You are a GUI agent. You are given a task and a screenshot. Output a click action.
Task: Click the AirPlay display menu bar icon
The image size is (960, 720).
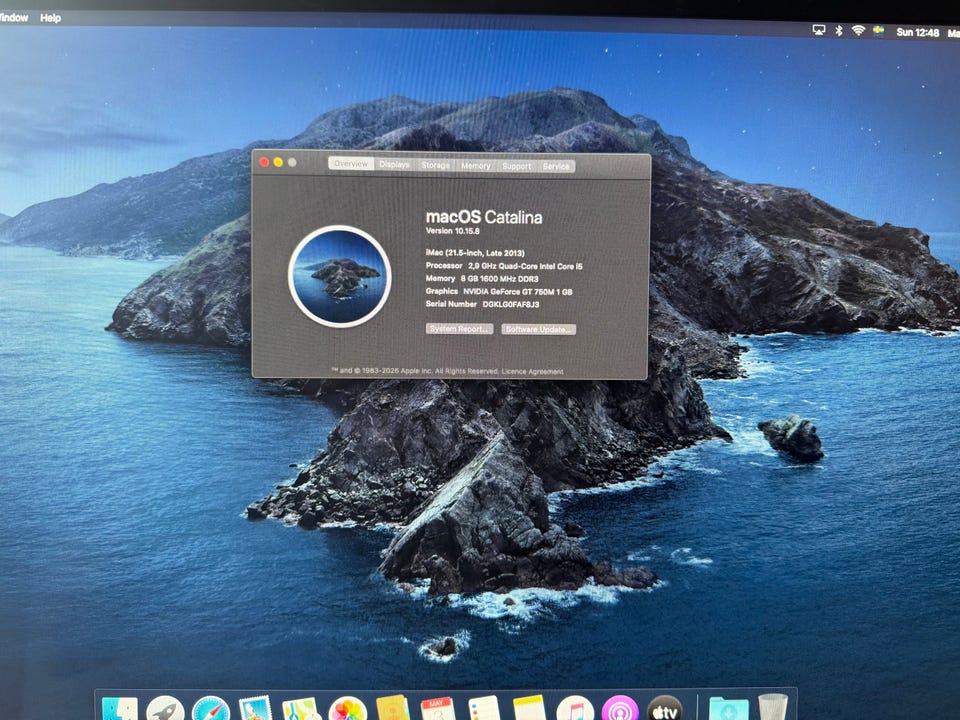(819, 30)
